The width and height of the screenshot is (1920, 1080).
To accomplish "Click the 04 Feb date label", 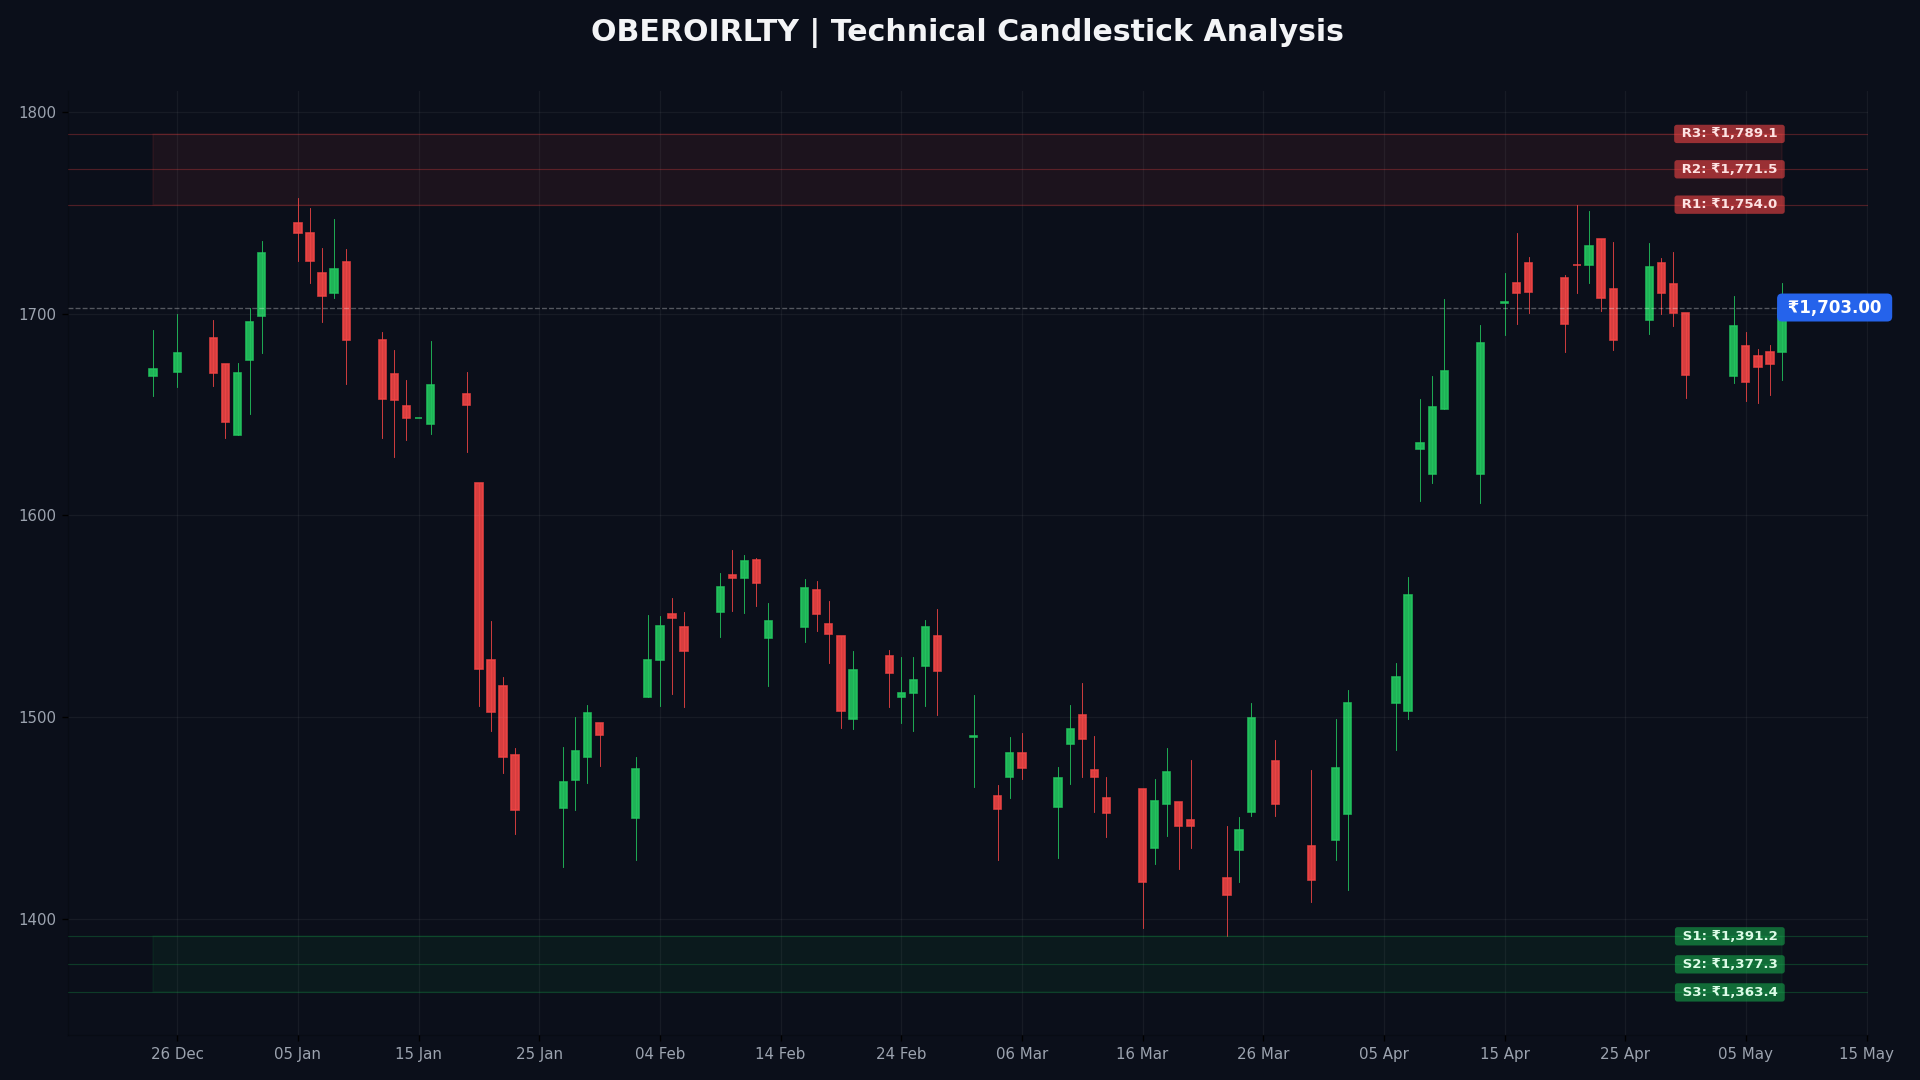I will (660, 1054).
